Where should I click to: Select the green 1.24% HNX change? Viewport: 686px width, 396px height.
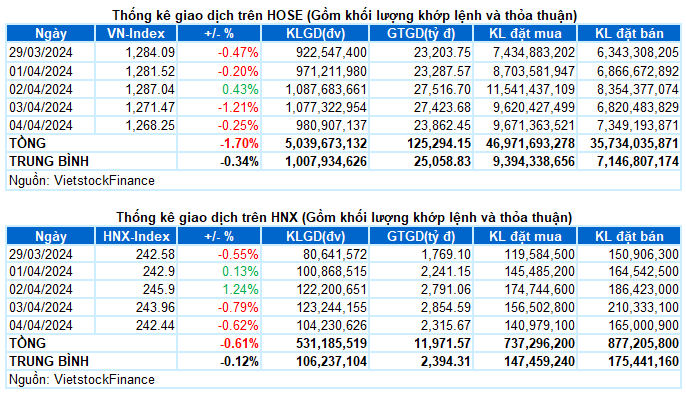240,289
